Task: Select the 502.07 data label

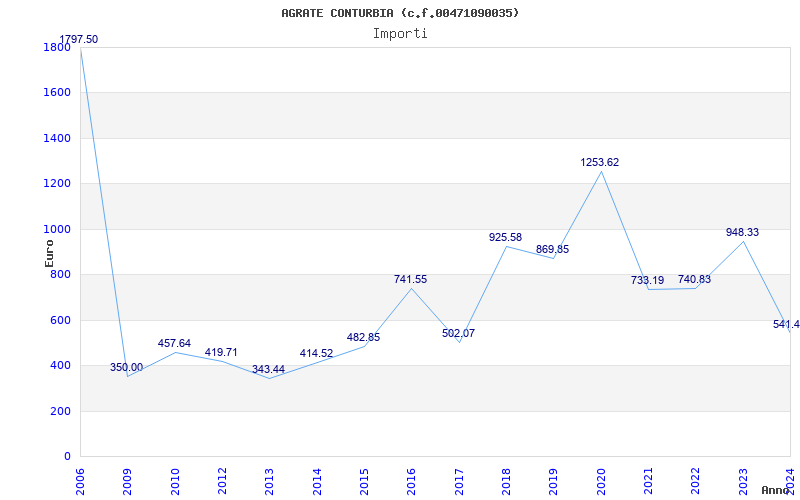Action: (x=458, y=334)
